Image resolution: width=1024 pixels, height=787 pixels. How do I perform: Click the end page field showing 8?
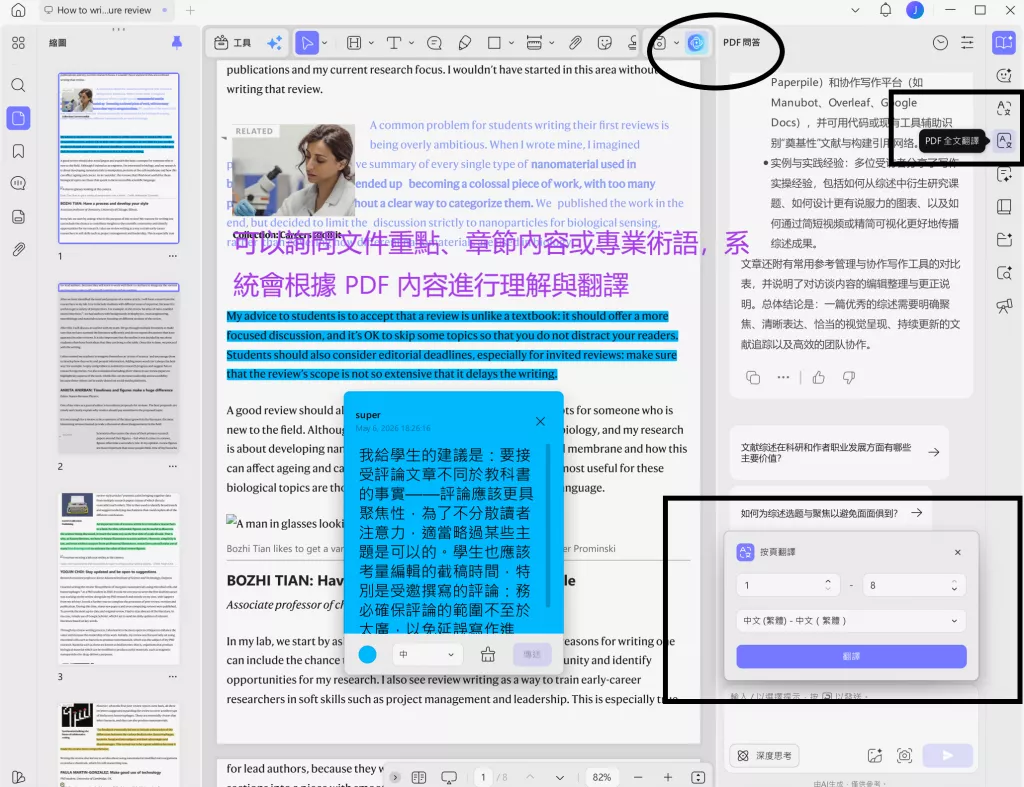[914, 585]
